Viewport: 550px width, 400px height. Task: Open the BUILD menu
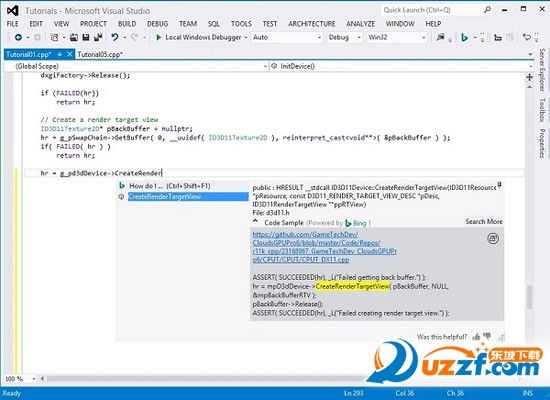coord(127,24)
